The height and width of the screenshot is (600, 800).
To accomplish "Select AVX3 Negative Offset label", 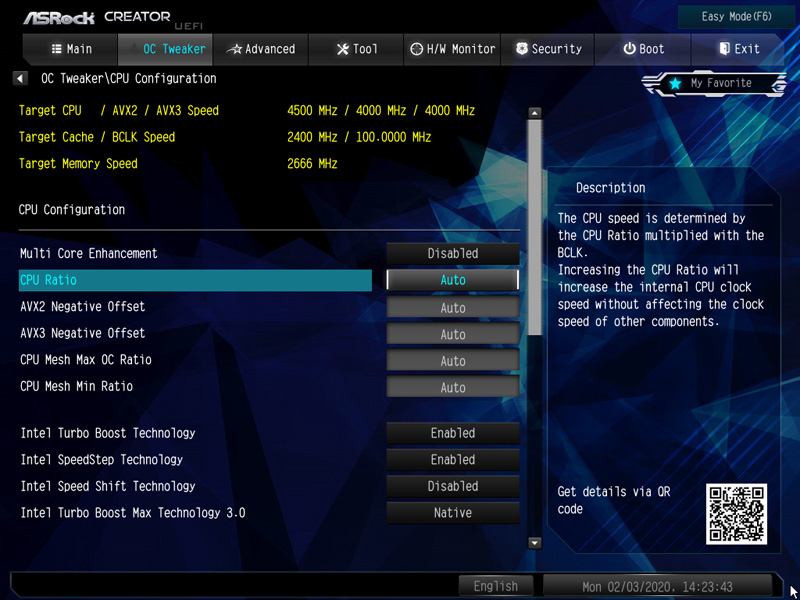I will click(x=83, y=333).
